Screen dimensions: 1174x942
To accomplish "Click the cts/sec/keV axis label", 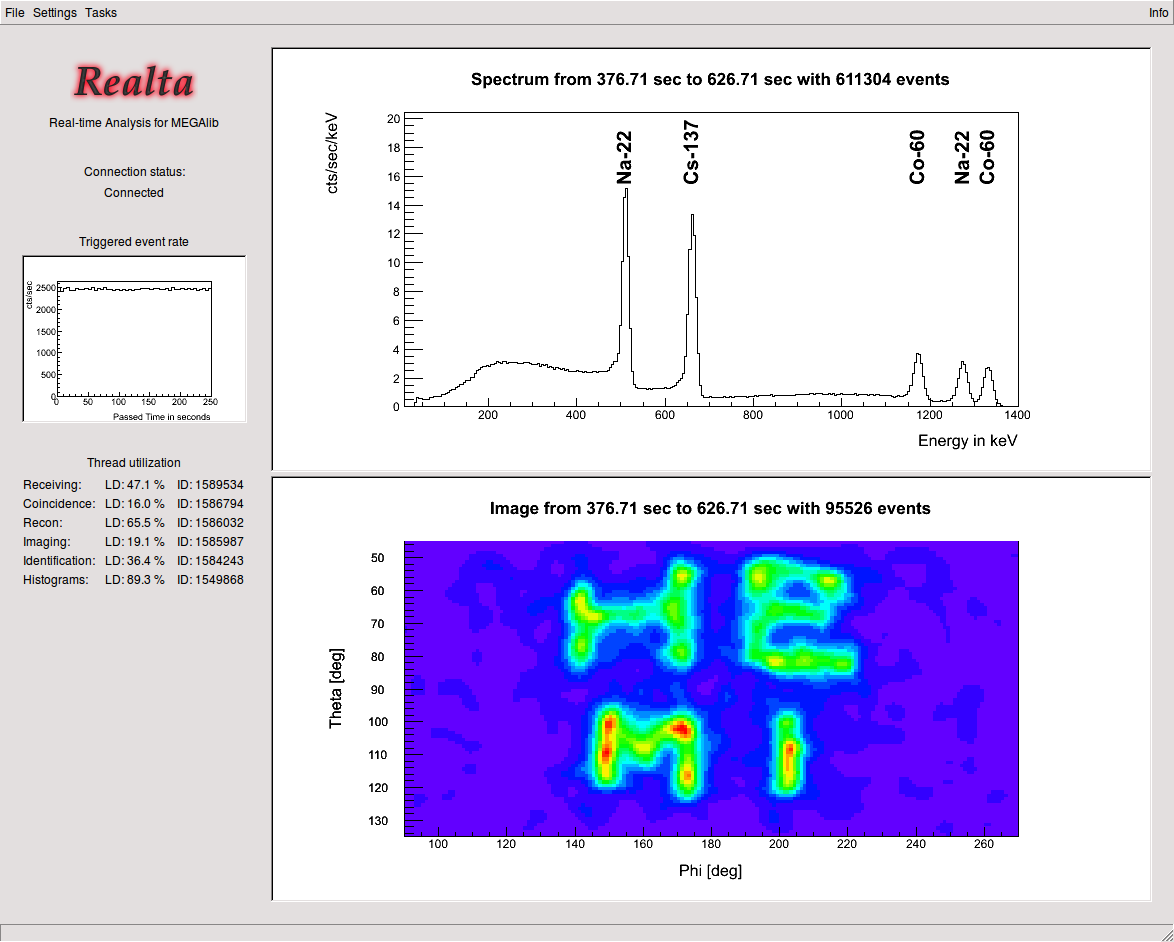I will (333, 153).
